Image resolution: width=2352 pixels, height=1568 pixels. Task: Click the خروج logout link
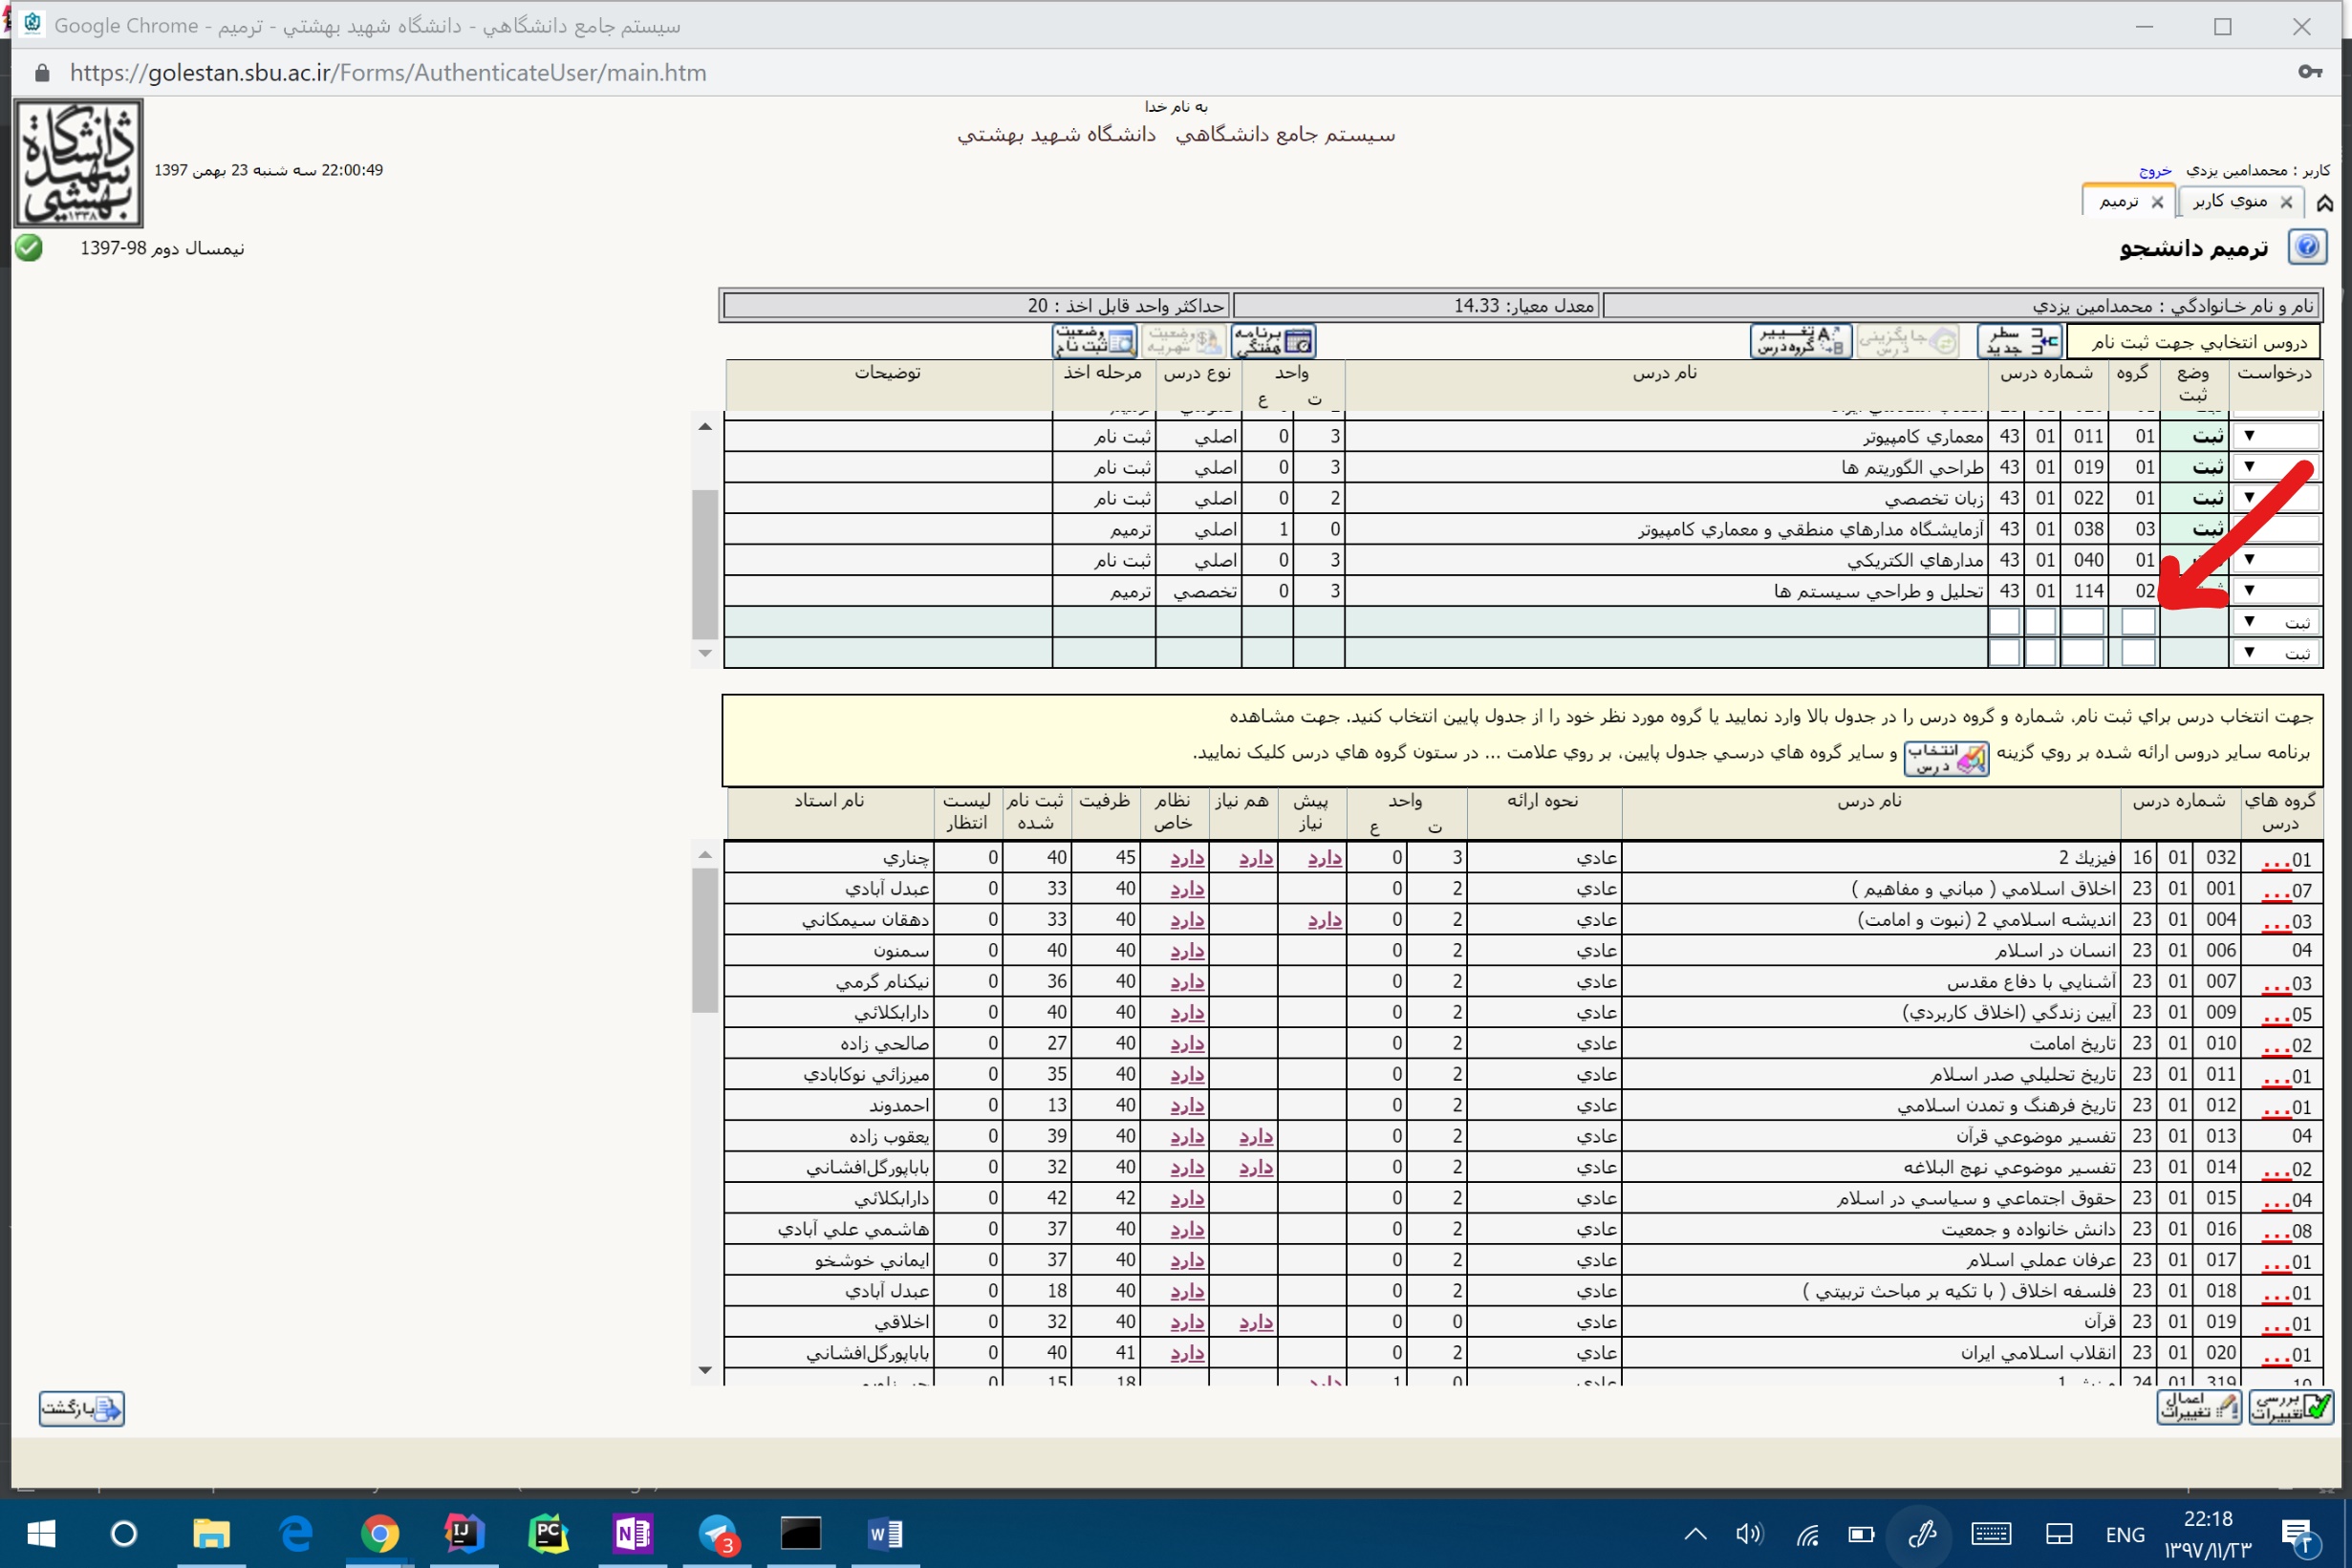[x=2155, y=171]
